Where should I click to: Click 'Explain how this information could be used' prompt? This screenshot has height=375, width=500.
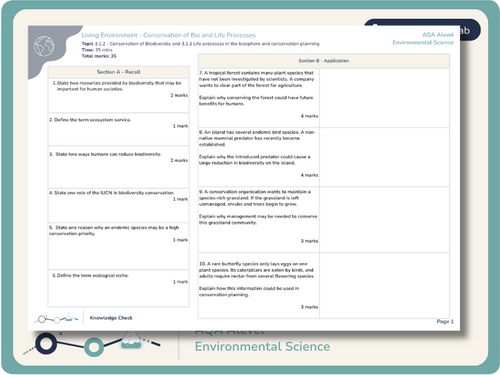pyautogui.click(x=249, y=291)
